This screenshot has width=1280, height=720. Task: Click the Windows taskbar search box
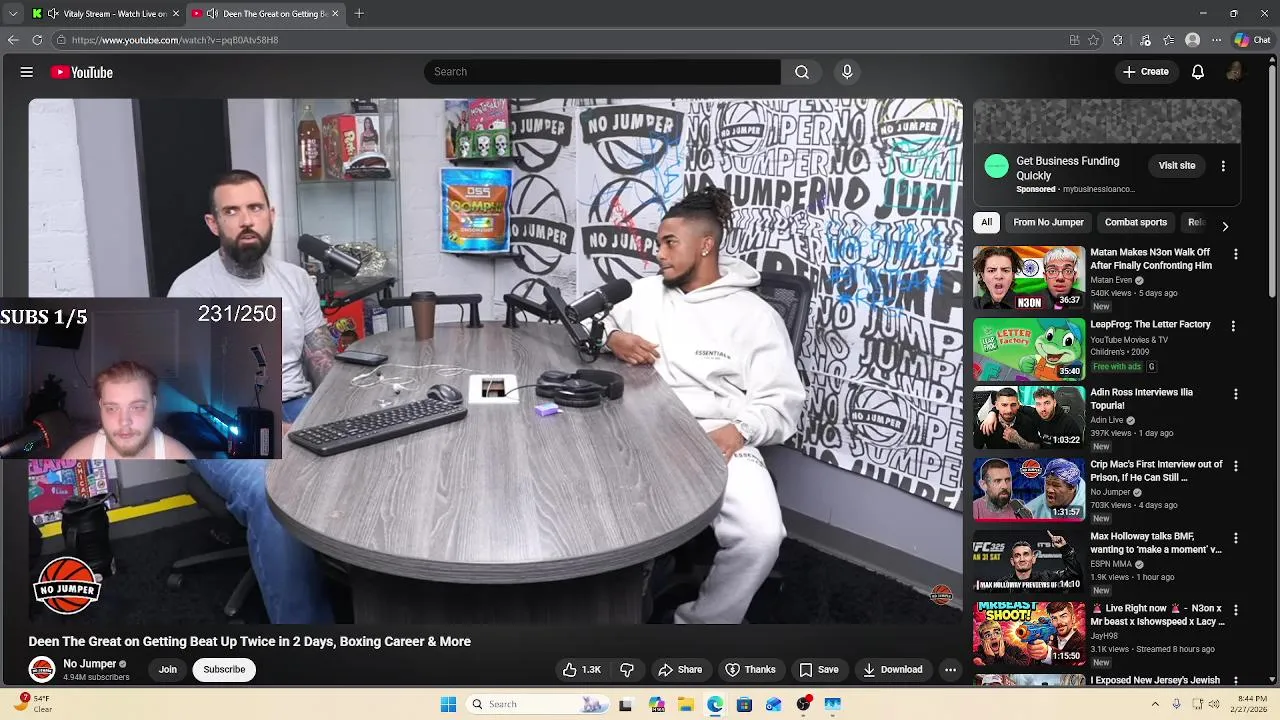(539, 704)
